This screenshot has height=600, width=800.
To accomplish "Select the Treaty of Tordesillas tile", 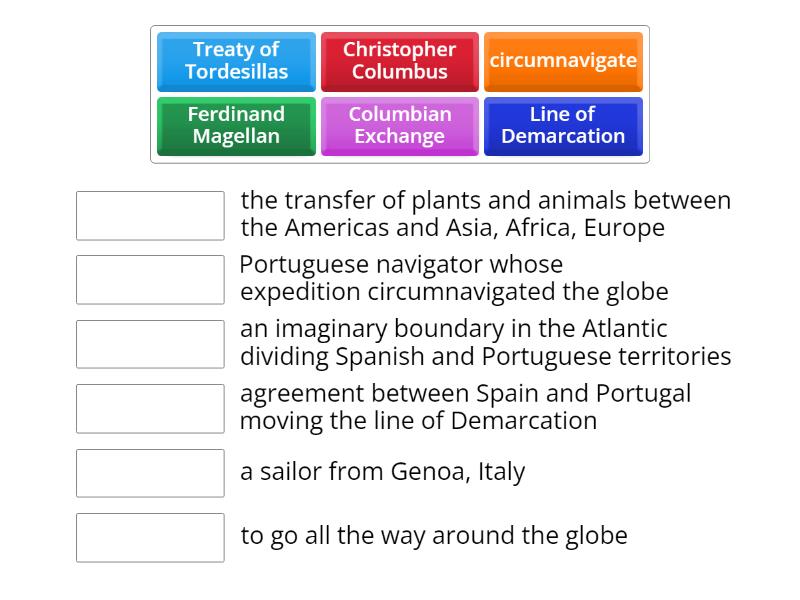I will pos(236,62).
